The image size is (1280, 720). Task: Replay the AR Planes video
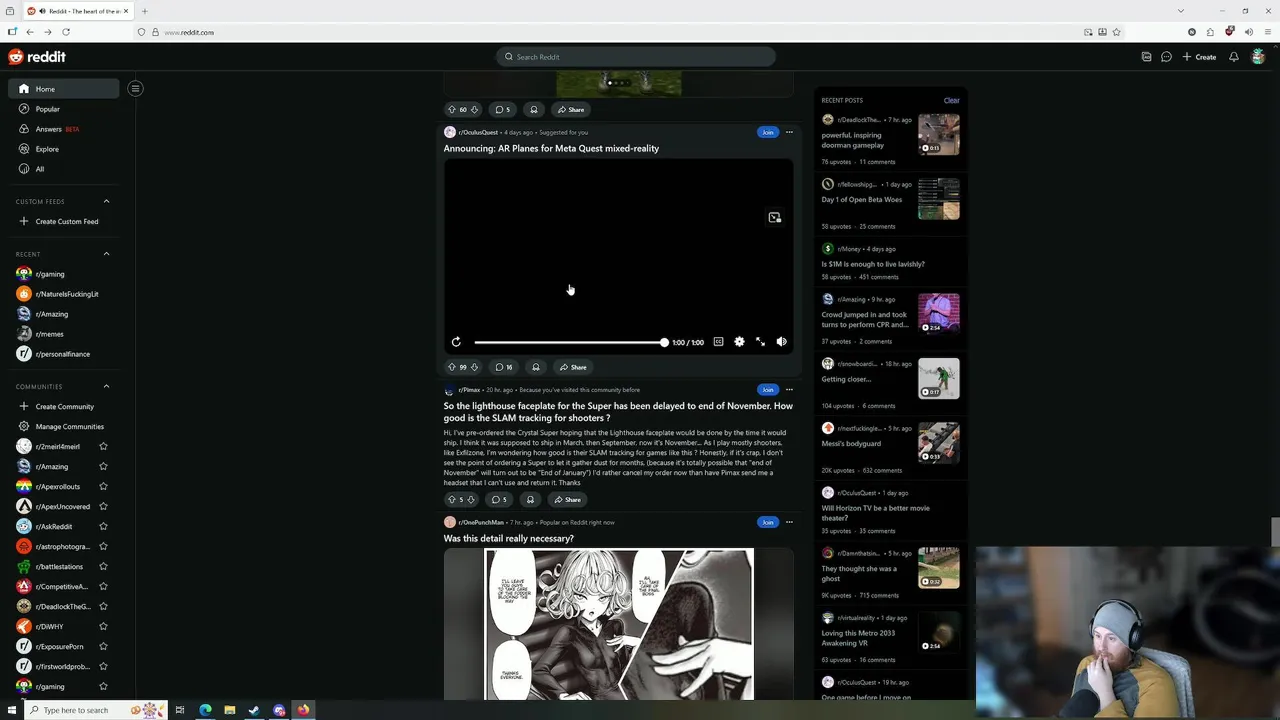click(456, 342)
